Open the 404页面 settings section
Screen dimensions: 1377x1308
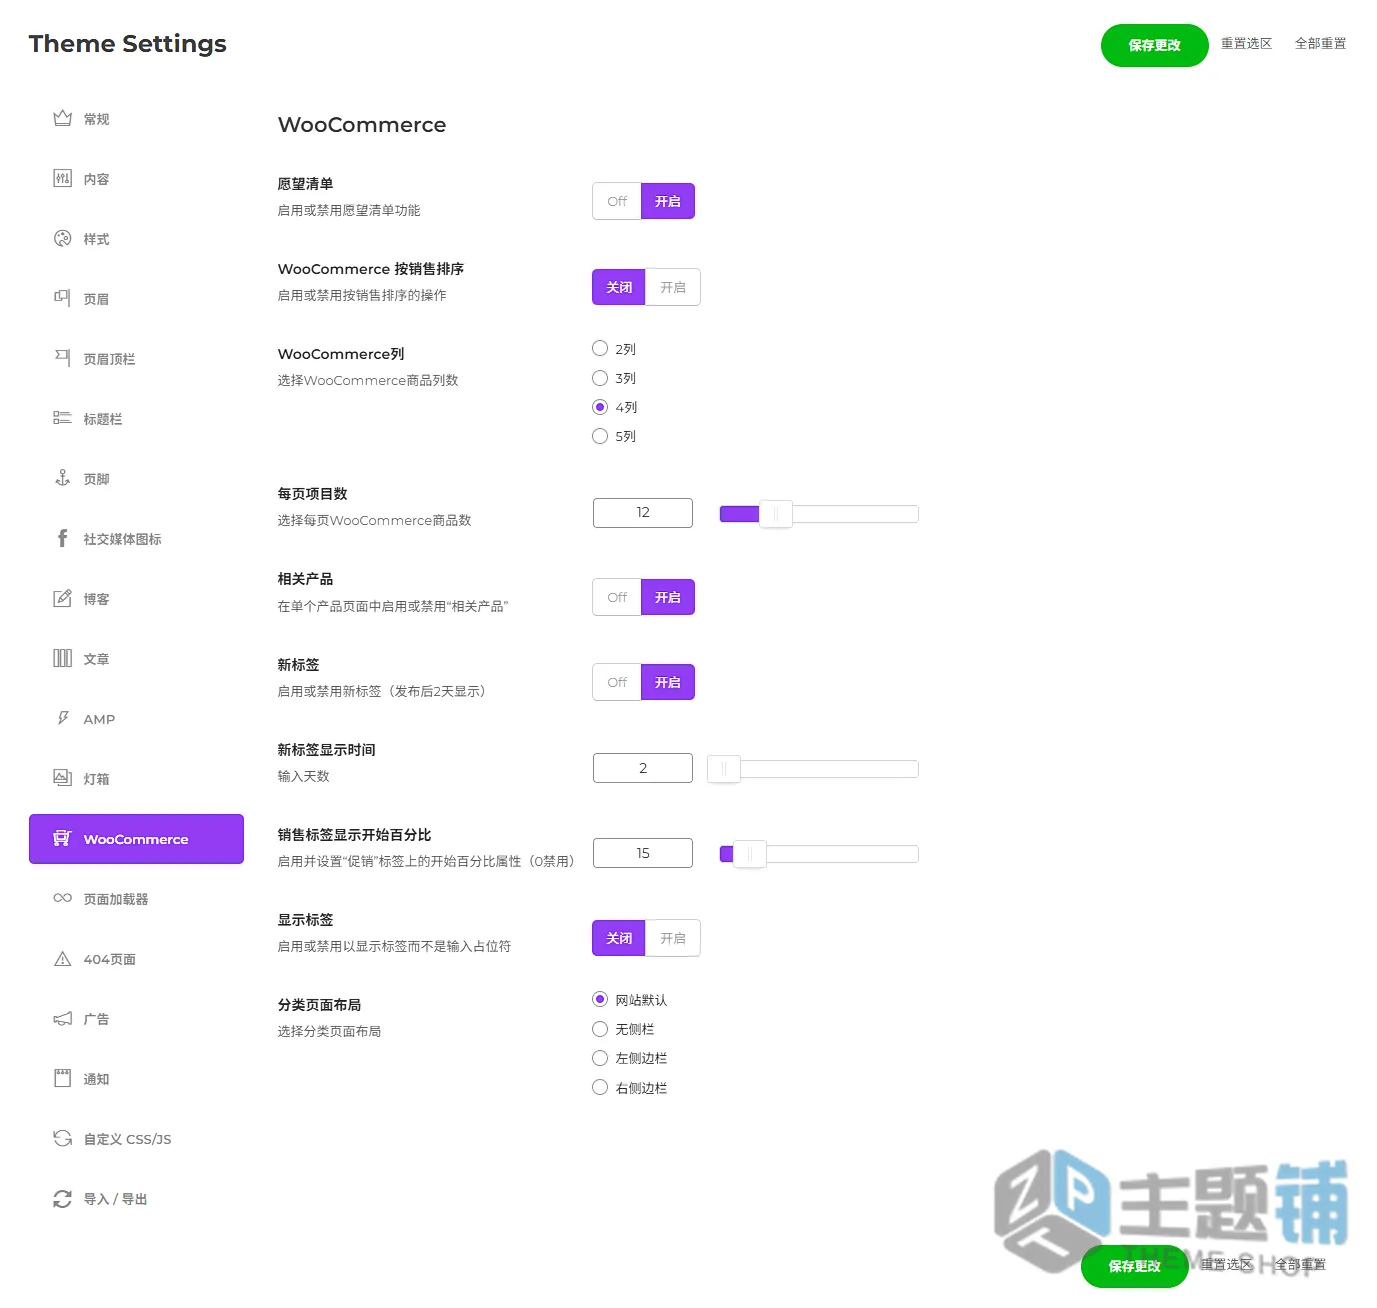click(x=136, y=959)
